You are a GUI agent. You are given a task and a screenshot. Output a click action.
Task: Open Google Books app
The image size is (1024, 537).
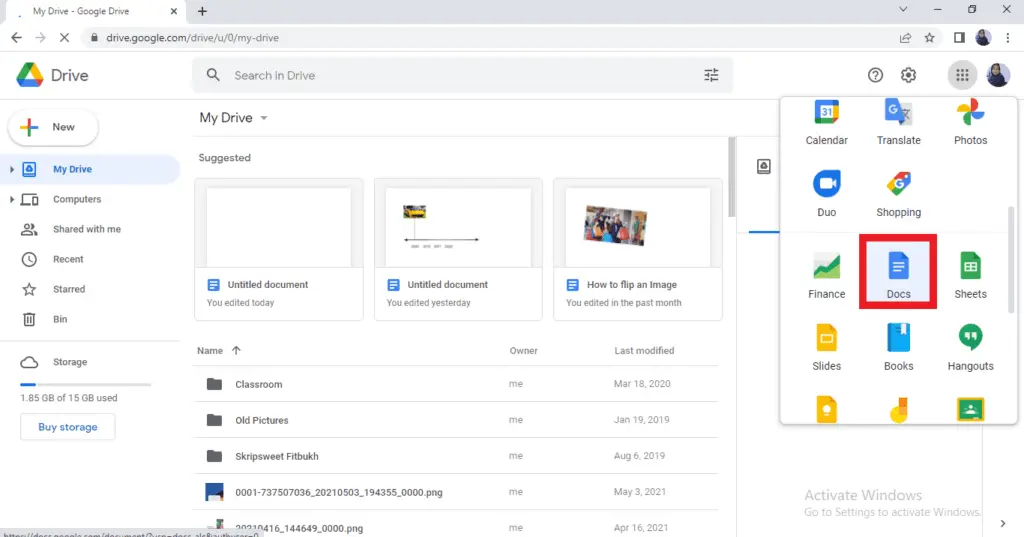click(x=898, y=347)
